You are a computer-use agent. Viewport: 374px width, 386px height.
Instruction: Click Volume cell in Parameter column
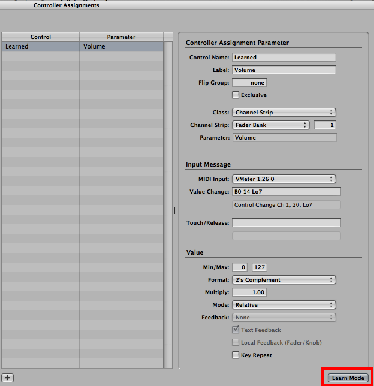click(121, 47)
